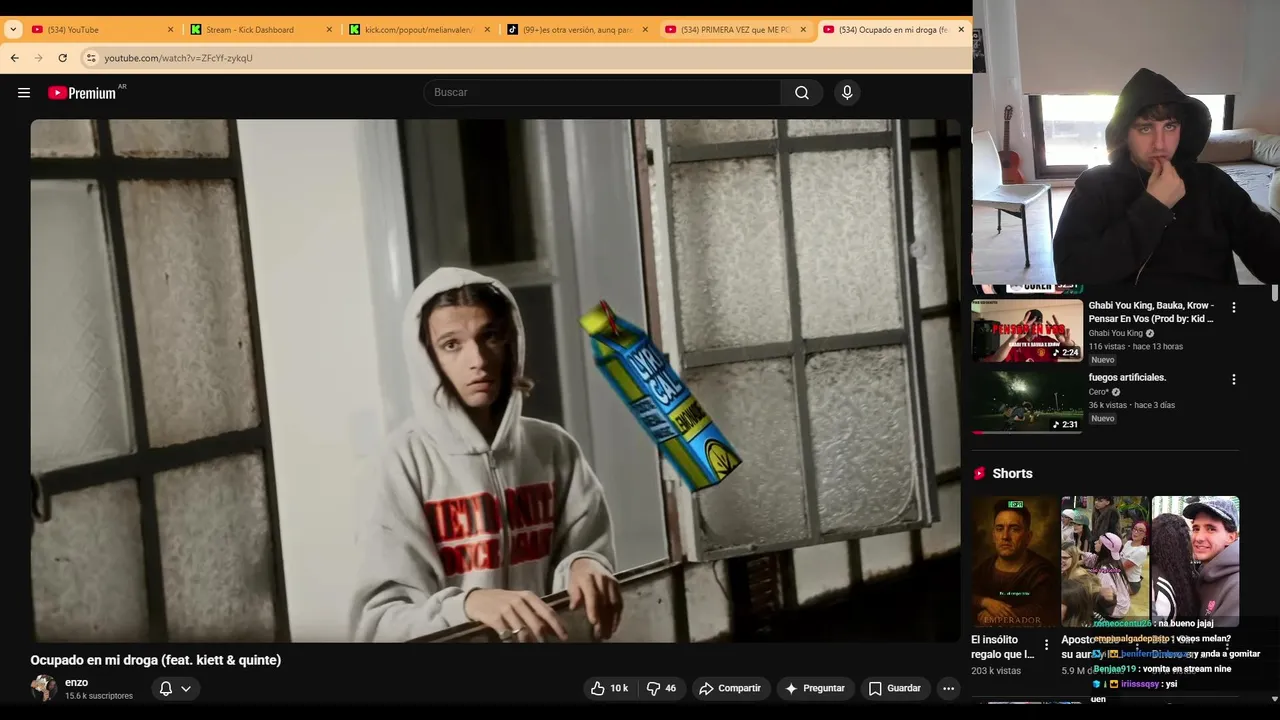Open Ghabi You King channel name
The image size is (1280, 720).
[1115, 333]
